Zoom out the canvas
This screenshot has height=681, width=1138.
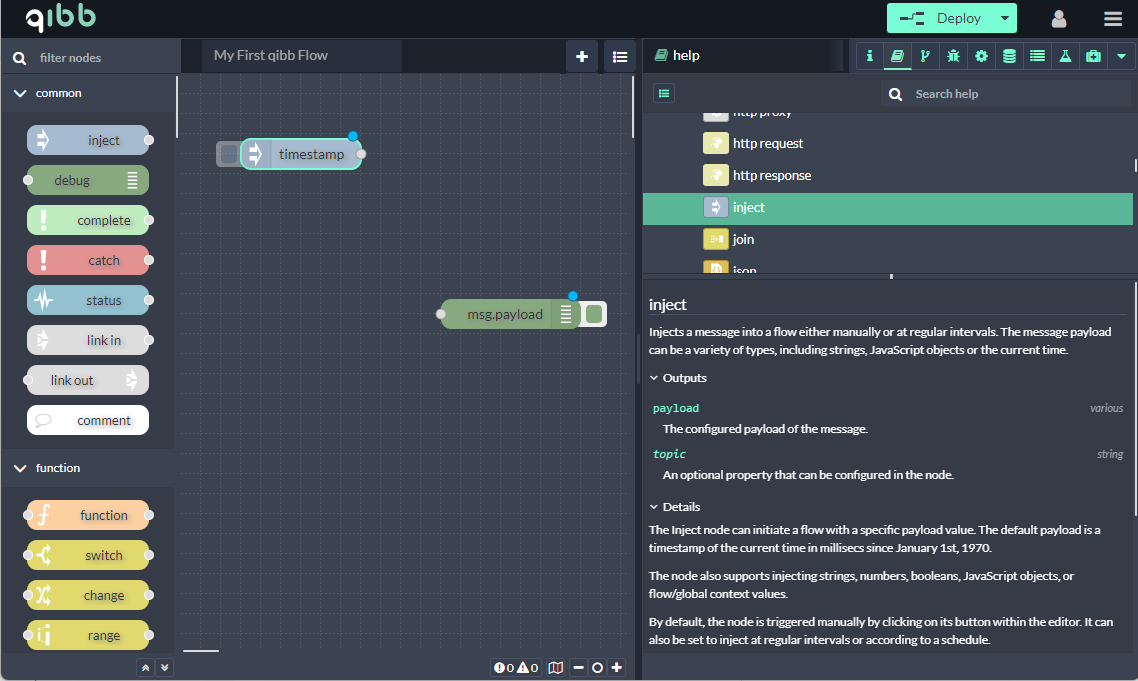tap(578, 667)
